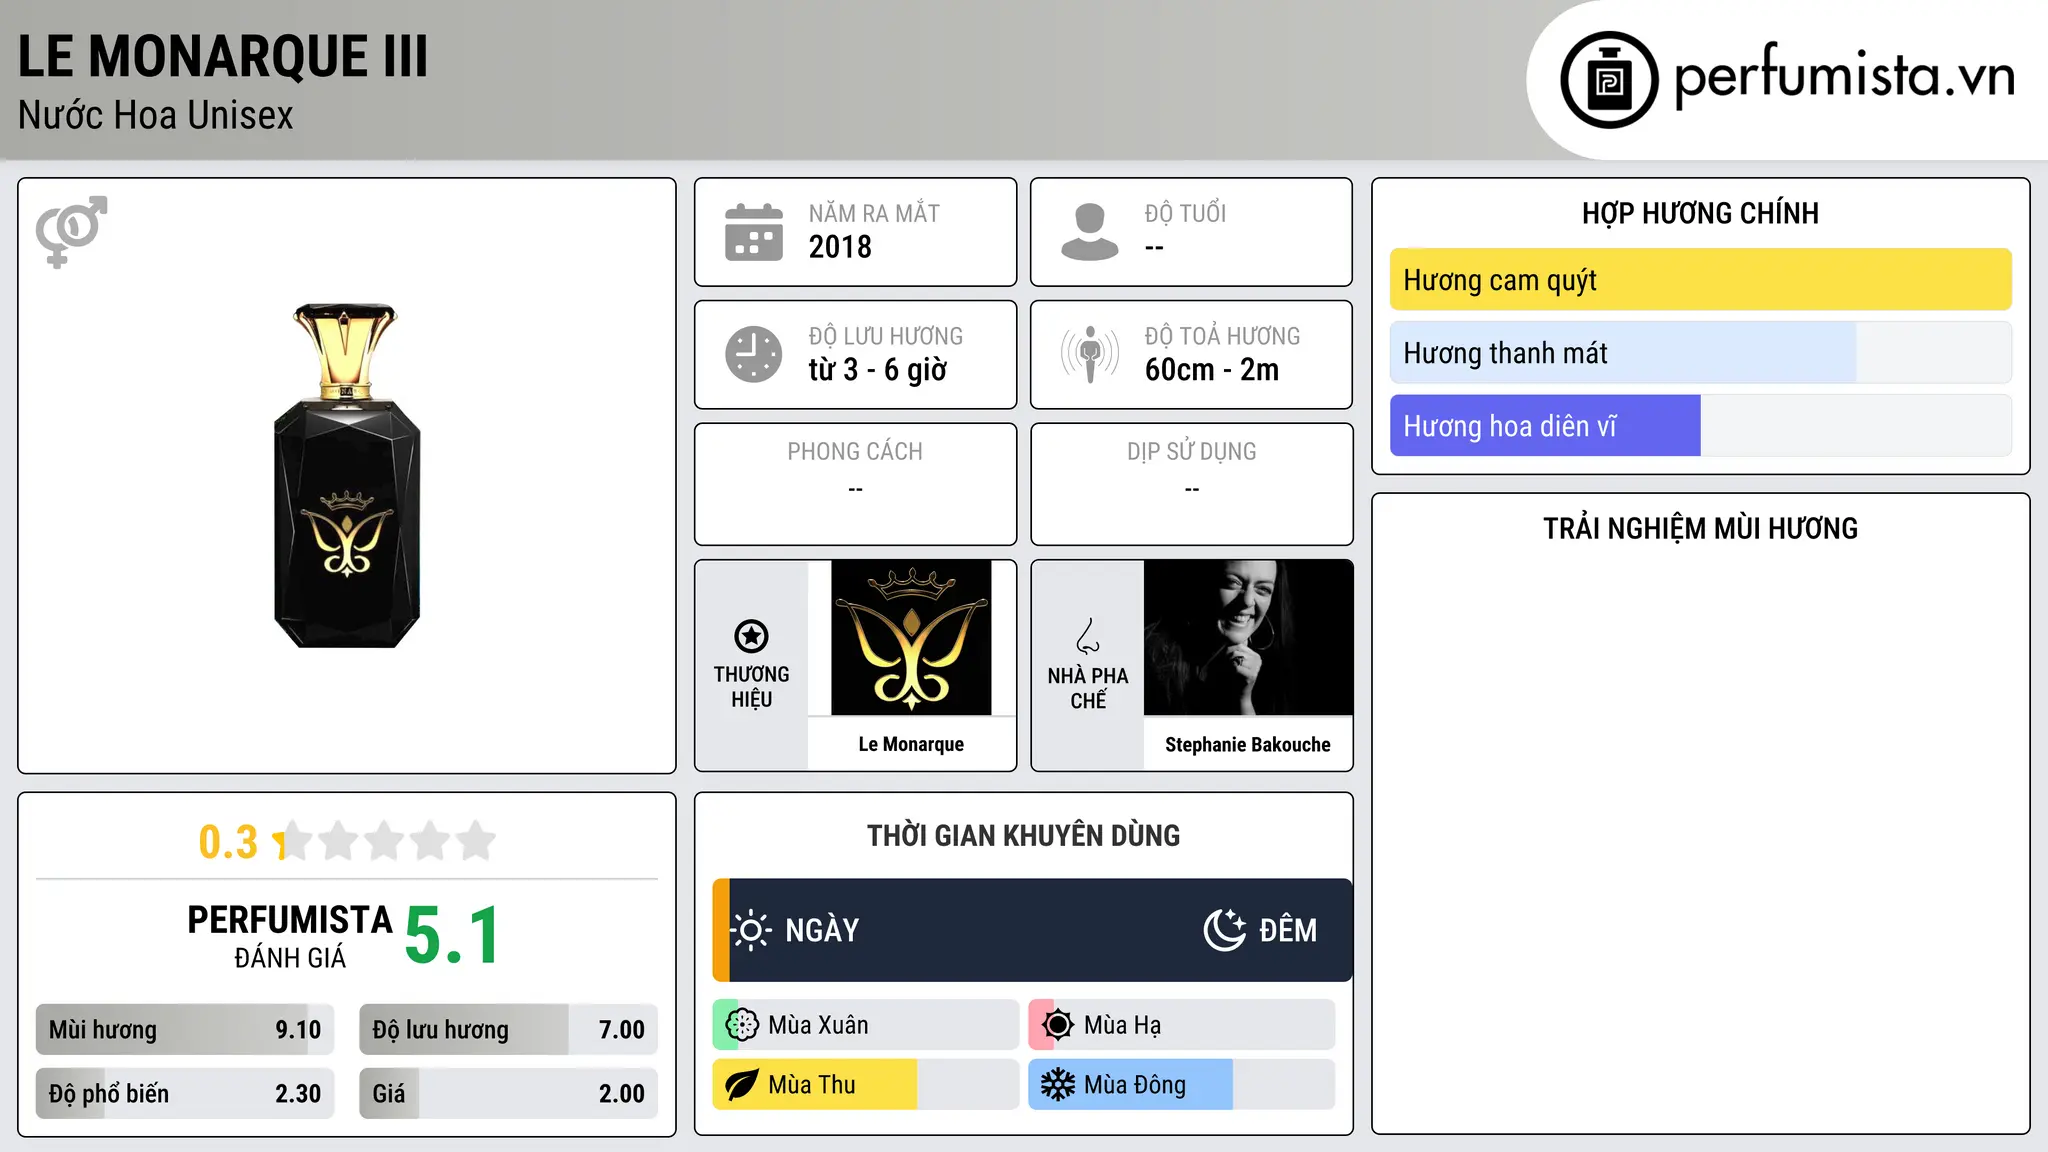Viewport: 2048px width, 1152px height.
Task: Click the Nhà pha chế label
Action: (x=1088, y=688)
